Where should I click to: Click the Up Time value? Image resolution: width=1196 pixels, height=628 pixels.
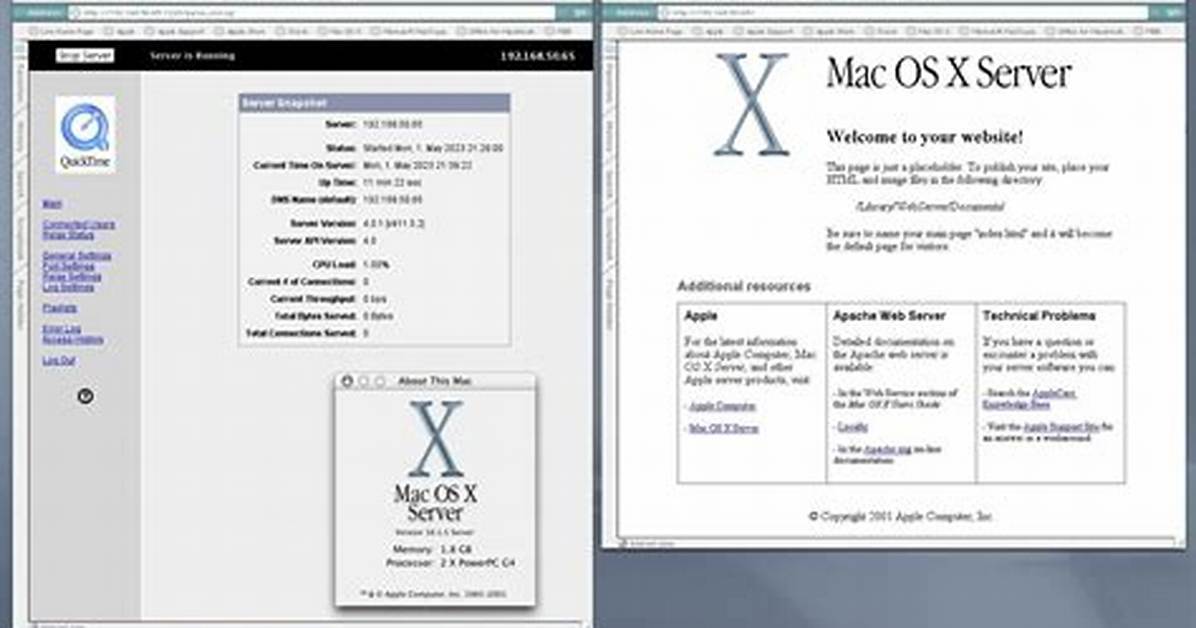pos(392,183)
